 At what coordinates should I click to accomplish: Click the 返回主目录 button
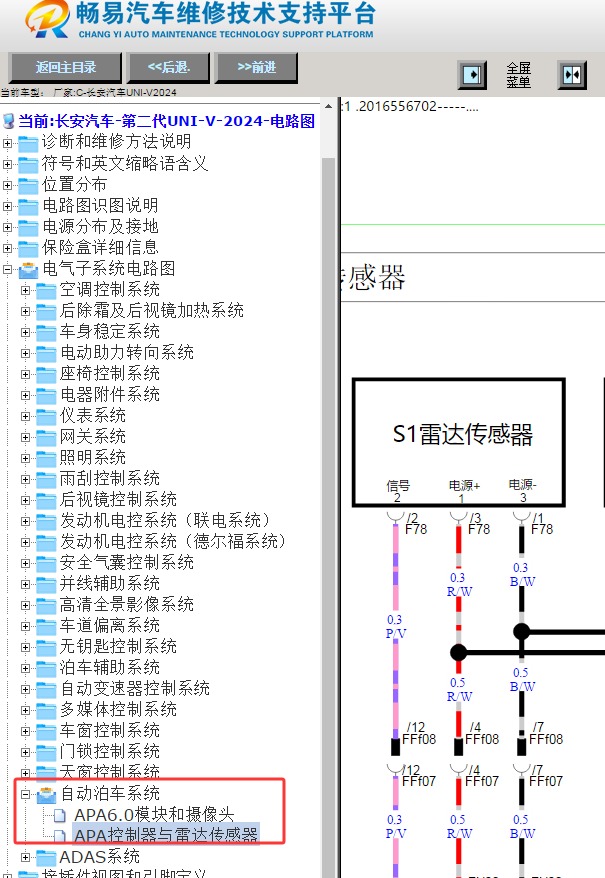[x=66, y=68]
